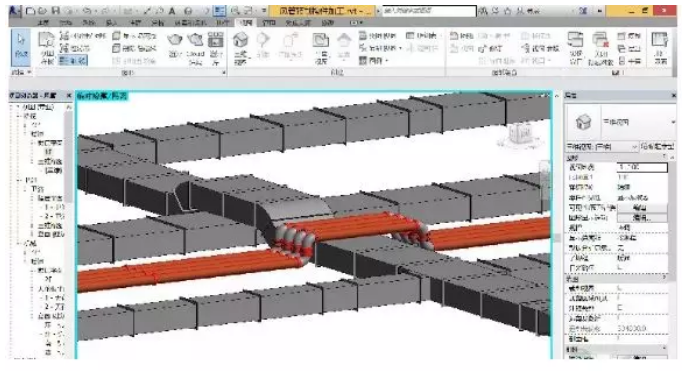Expand the Select panel dropdown below Modify

click(x=21, y=72)
